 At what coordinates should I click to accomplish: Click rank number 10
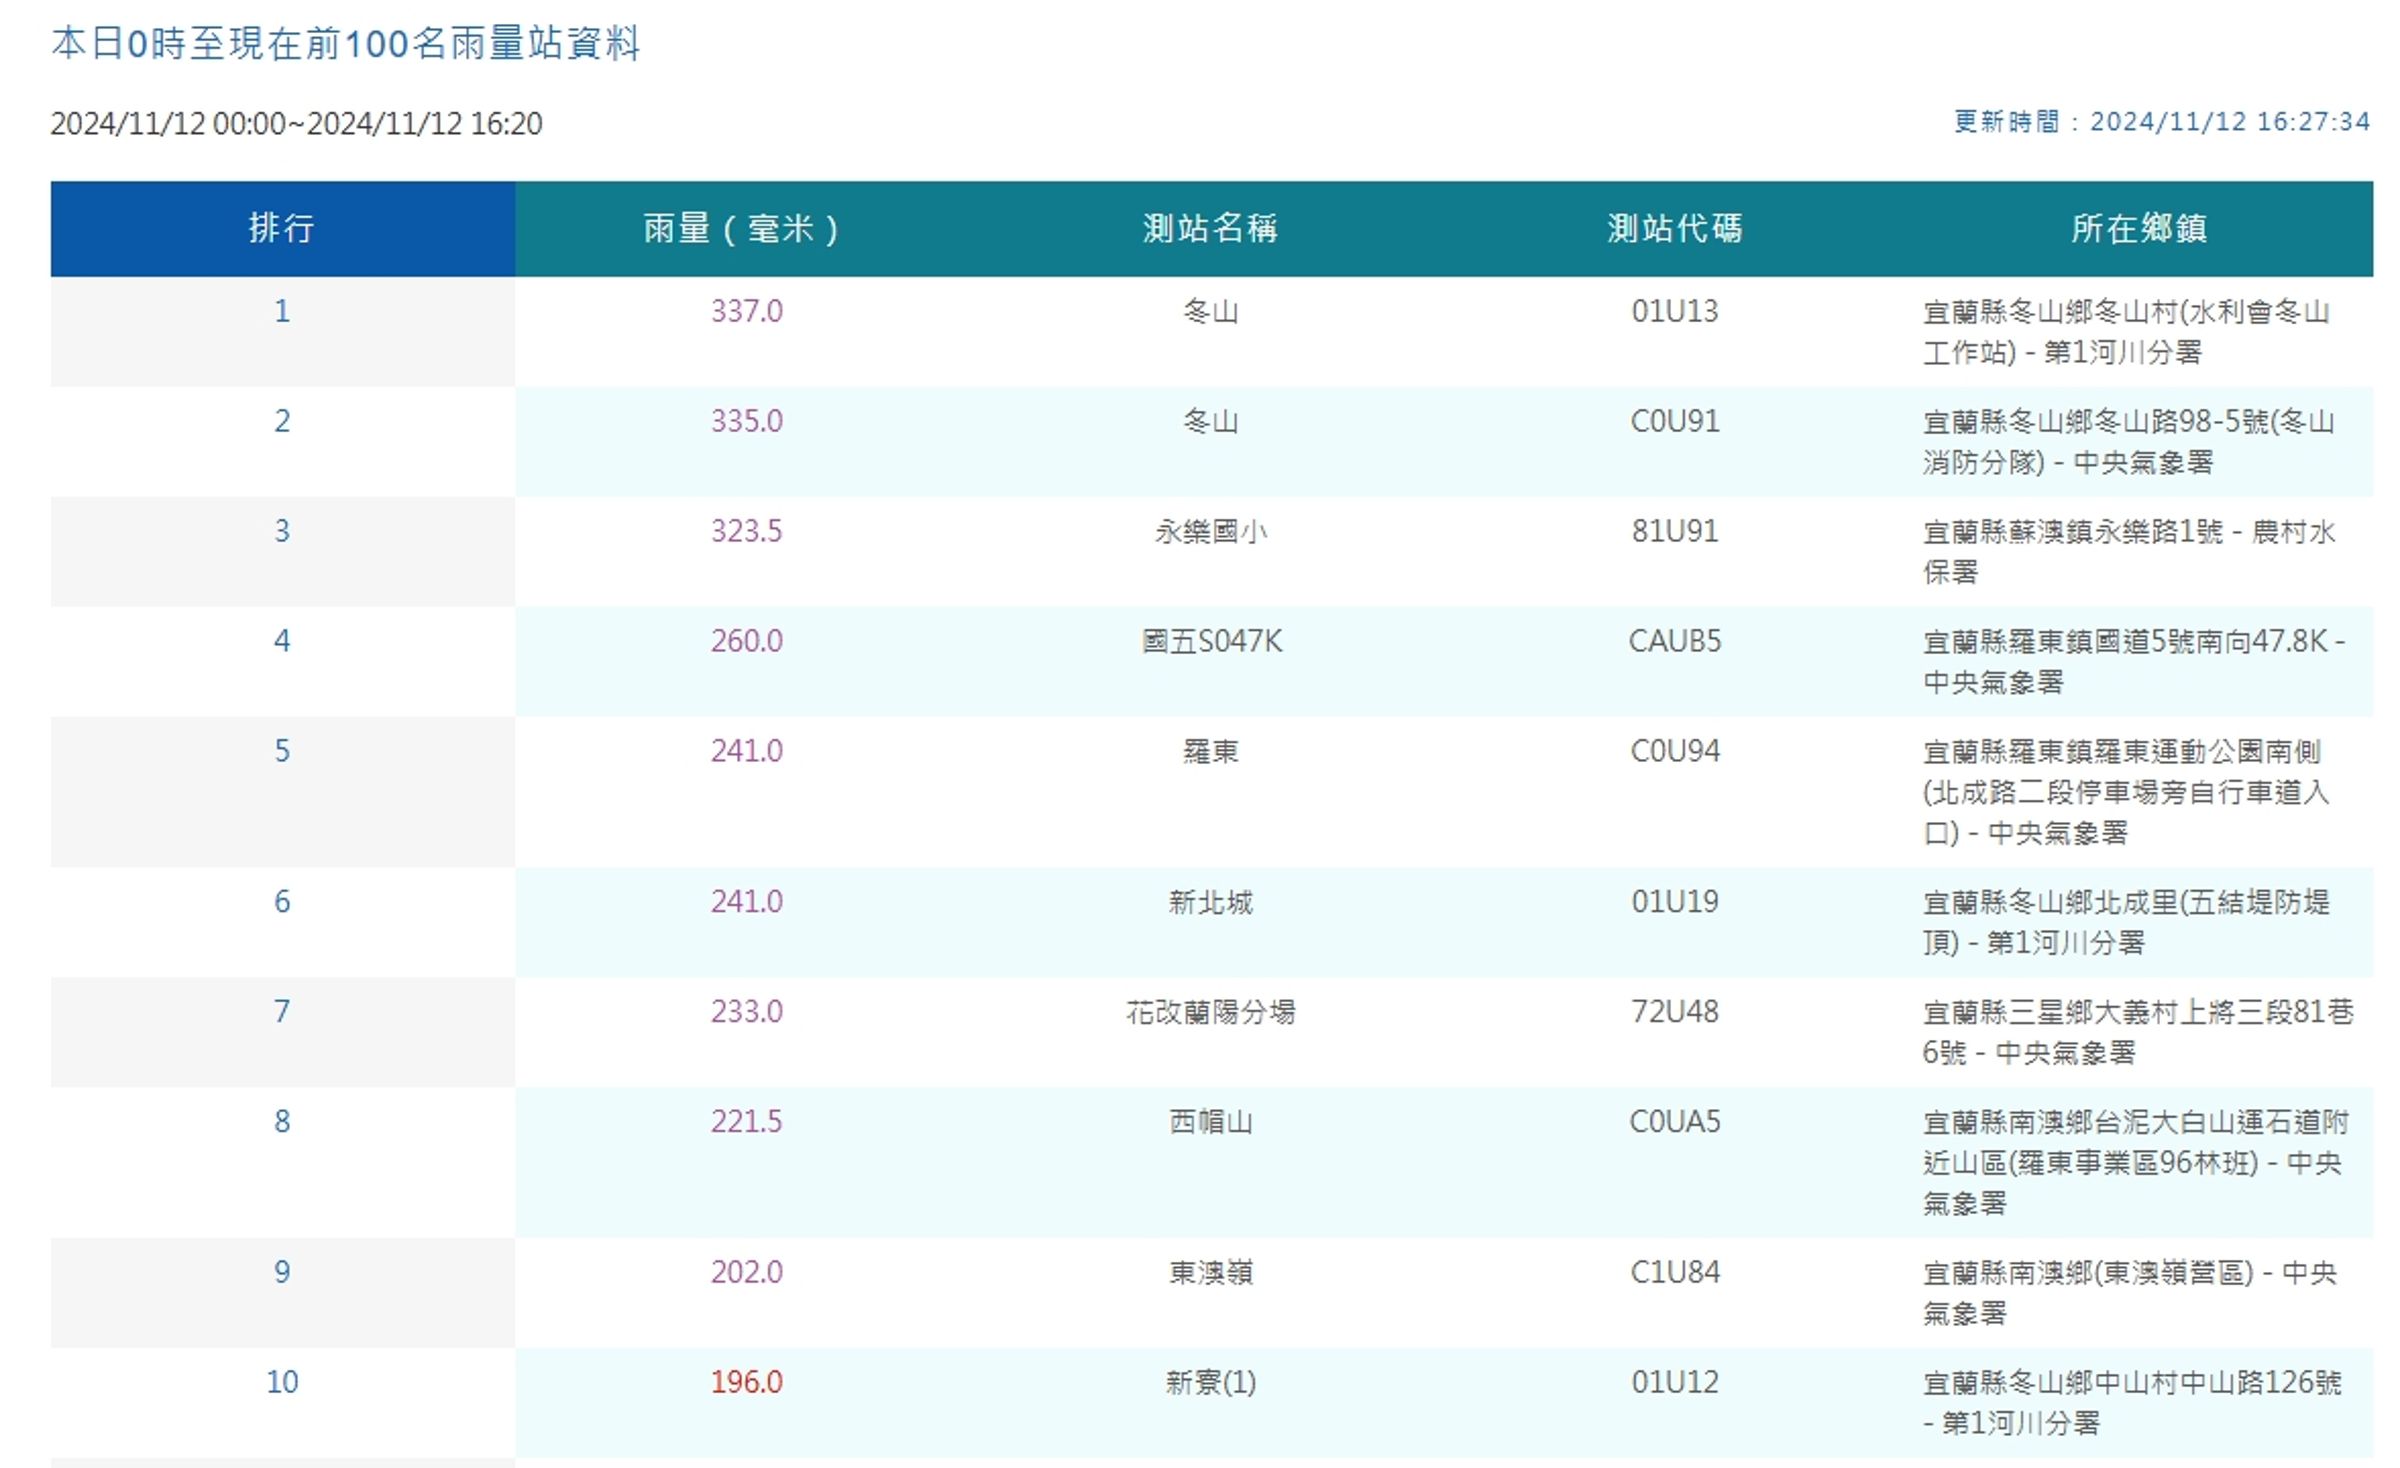click(x=283, y=1382)
